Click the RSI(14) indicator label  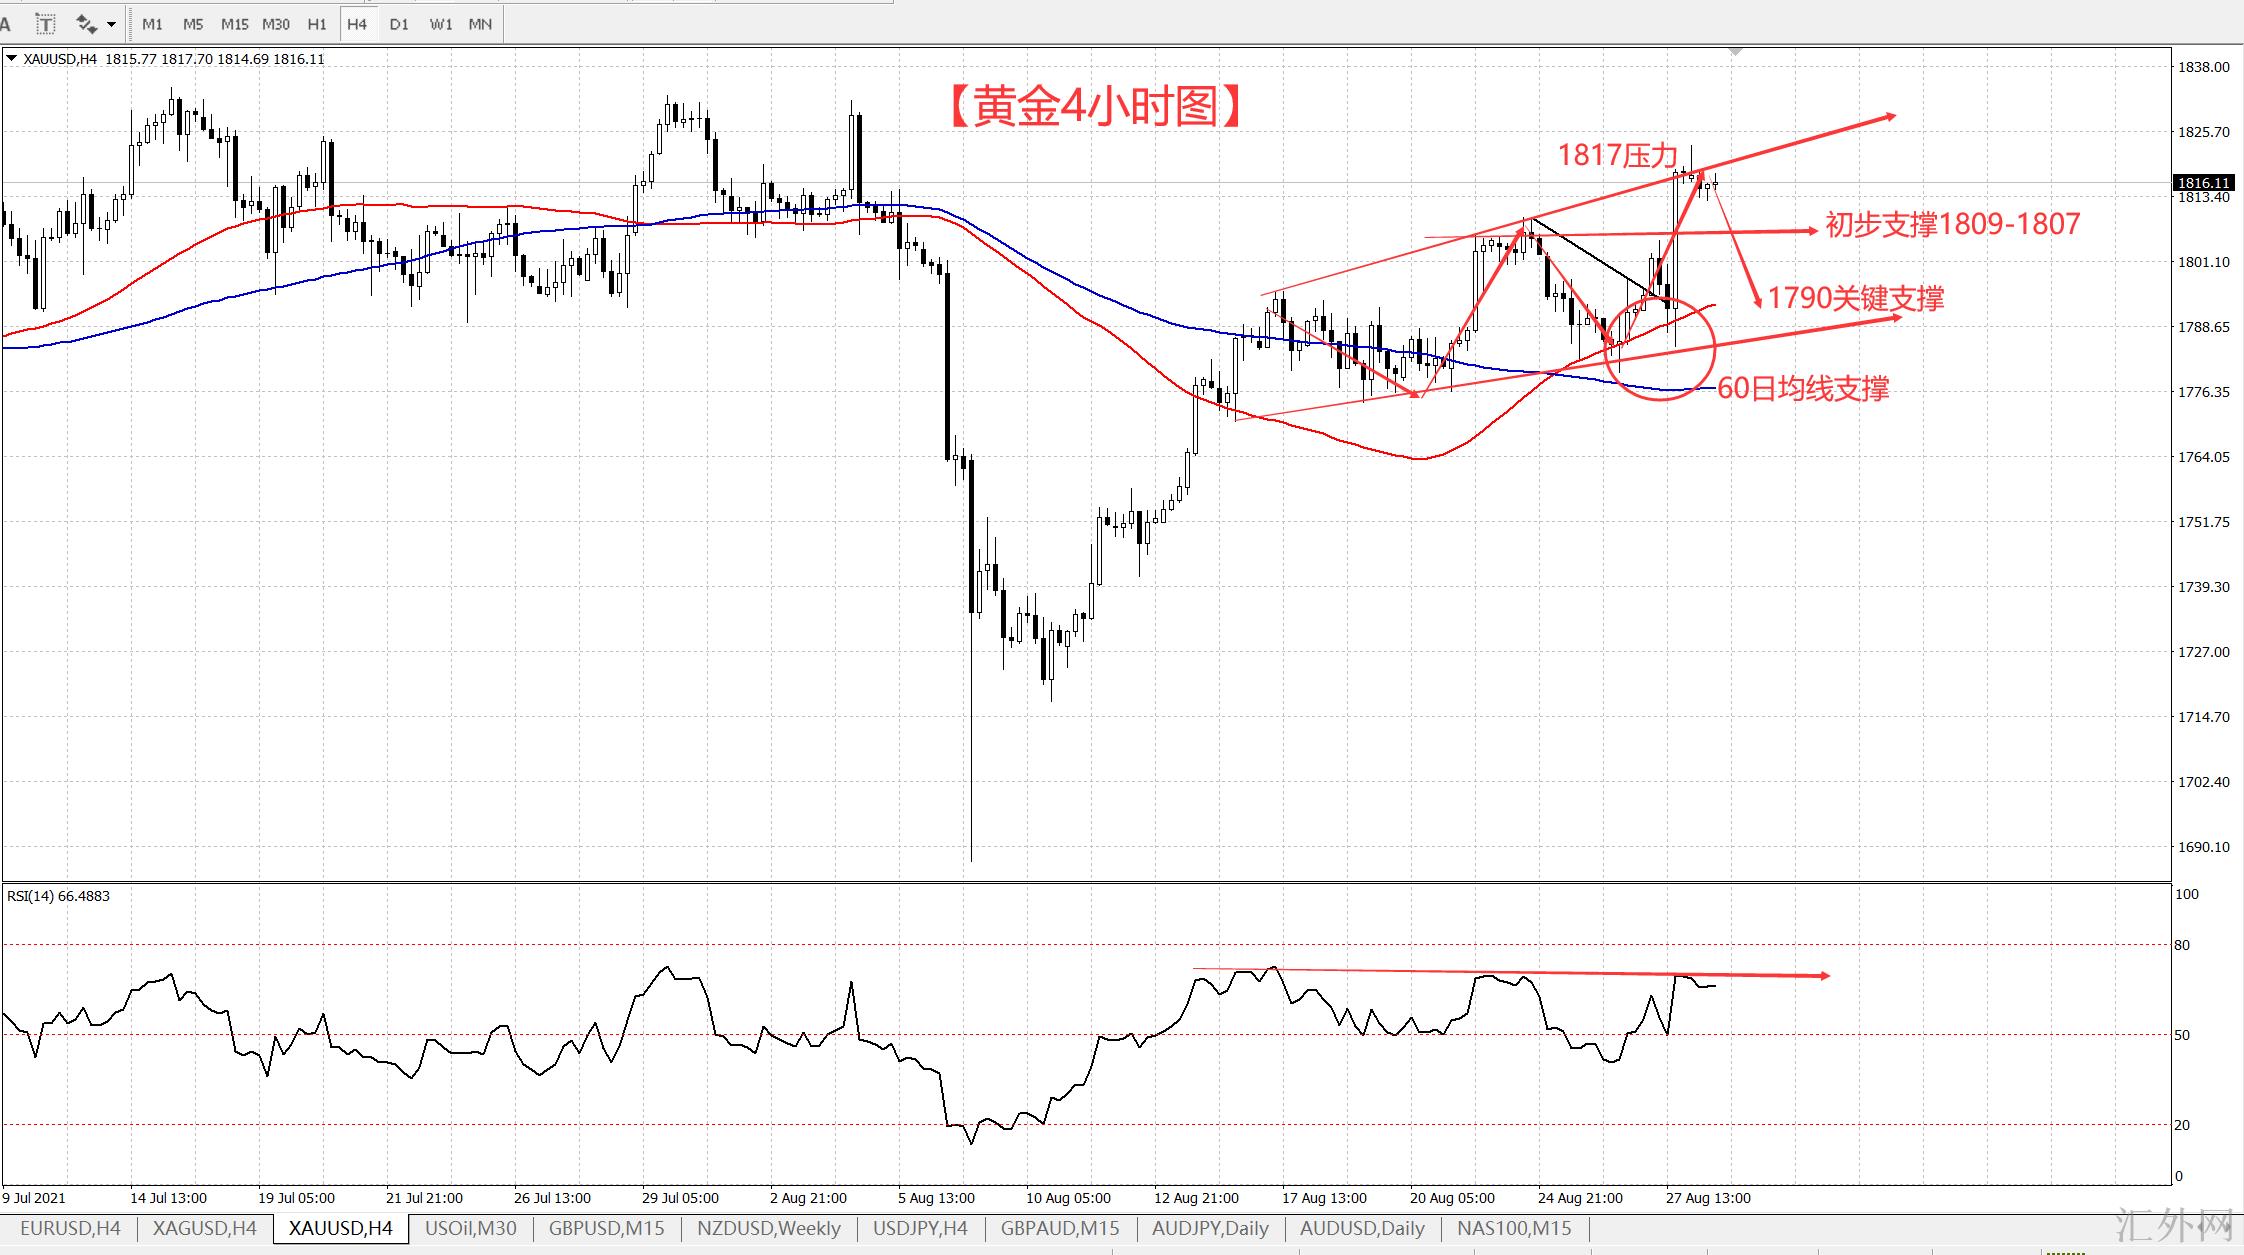[58, 896]
